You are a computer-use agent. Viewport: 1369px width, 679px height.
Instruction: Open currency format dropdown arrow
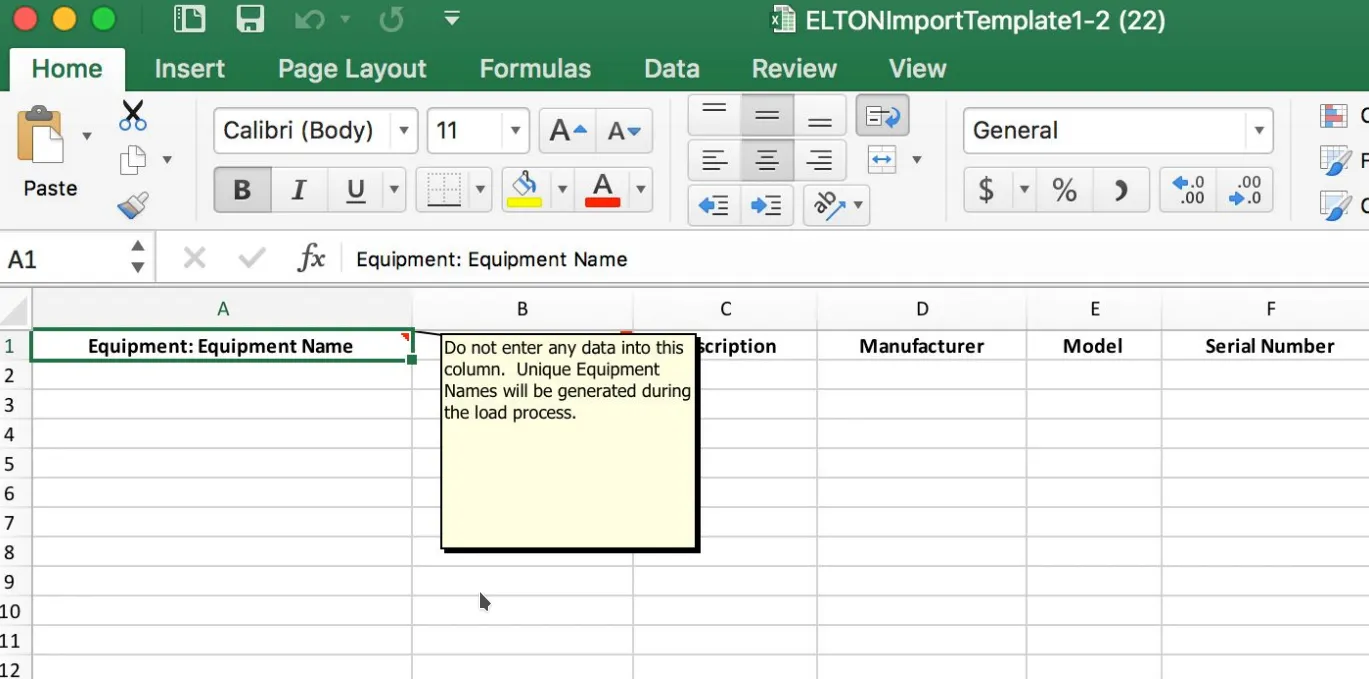(x=1024, y=190)
